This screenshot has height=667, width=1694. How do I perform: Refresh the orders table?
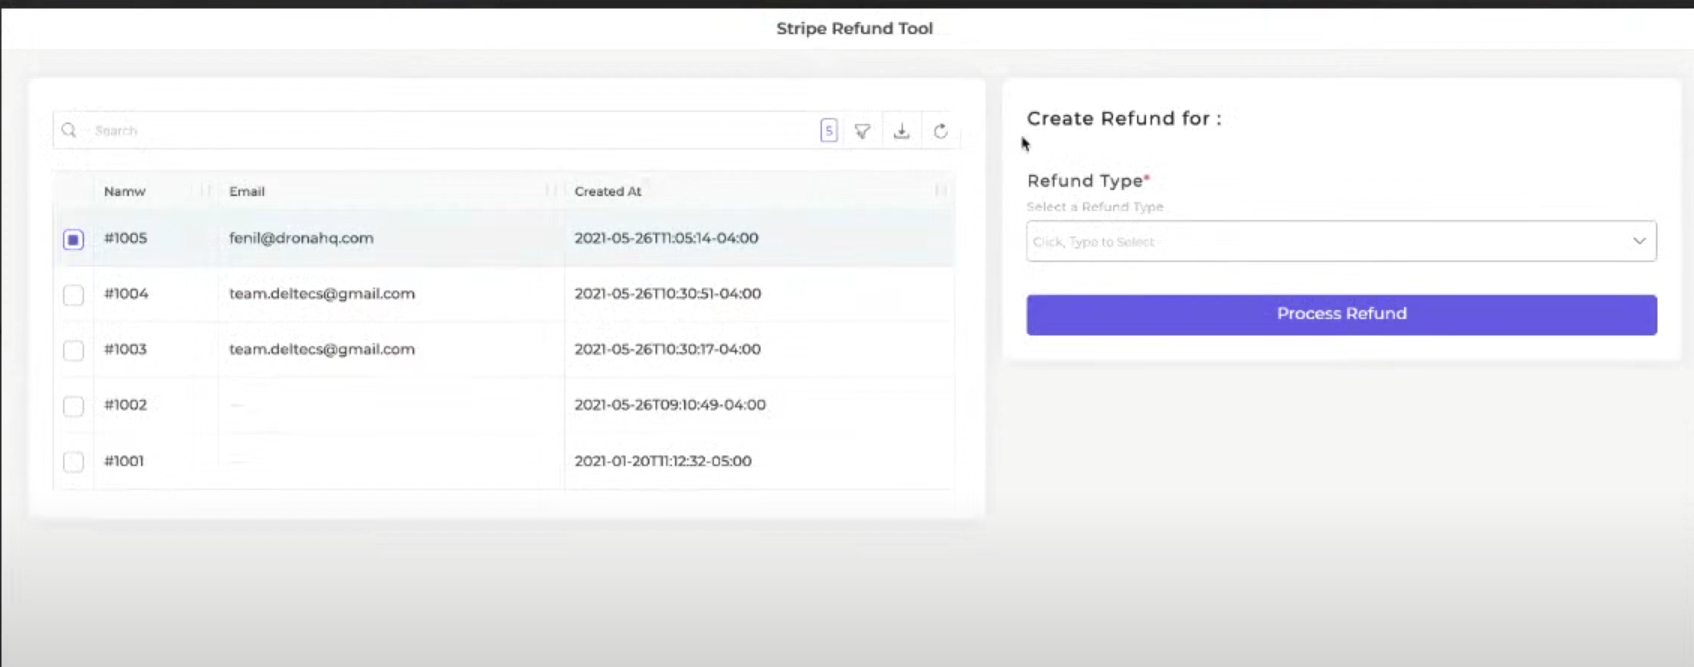[x=940, y=131]
